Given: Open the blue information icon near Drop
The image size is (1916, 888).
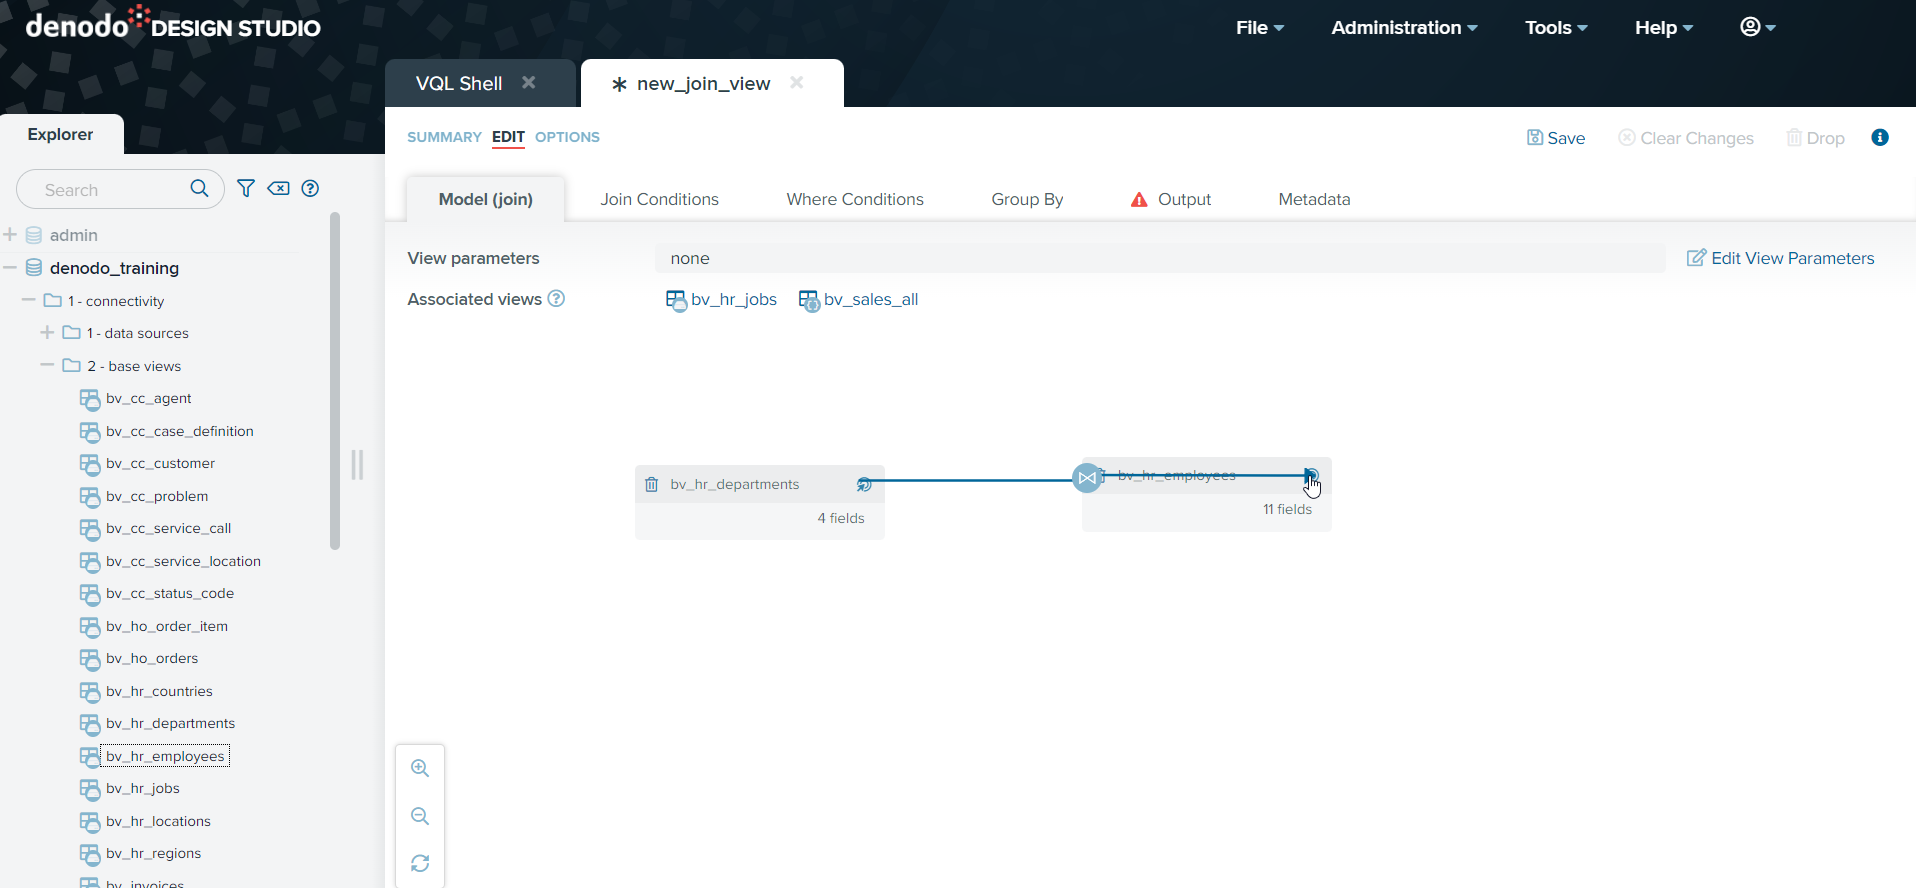Looking at the screenshot, I should (x=1880, y=138).
